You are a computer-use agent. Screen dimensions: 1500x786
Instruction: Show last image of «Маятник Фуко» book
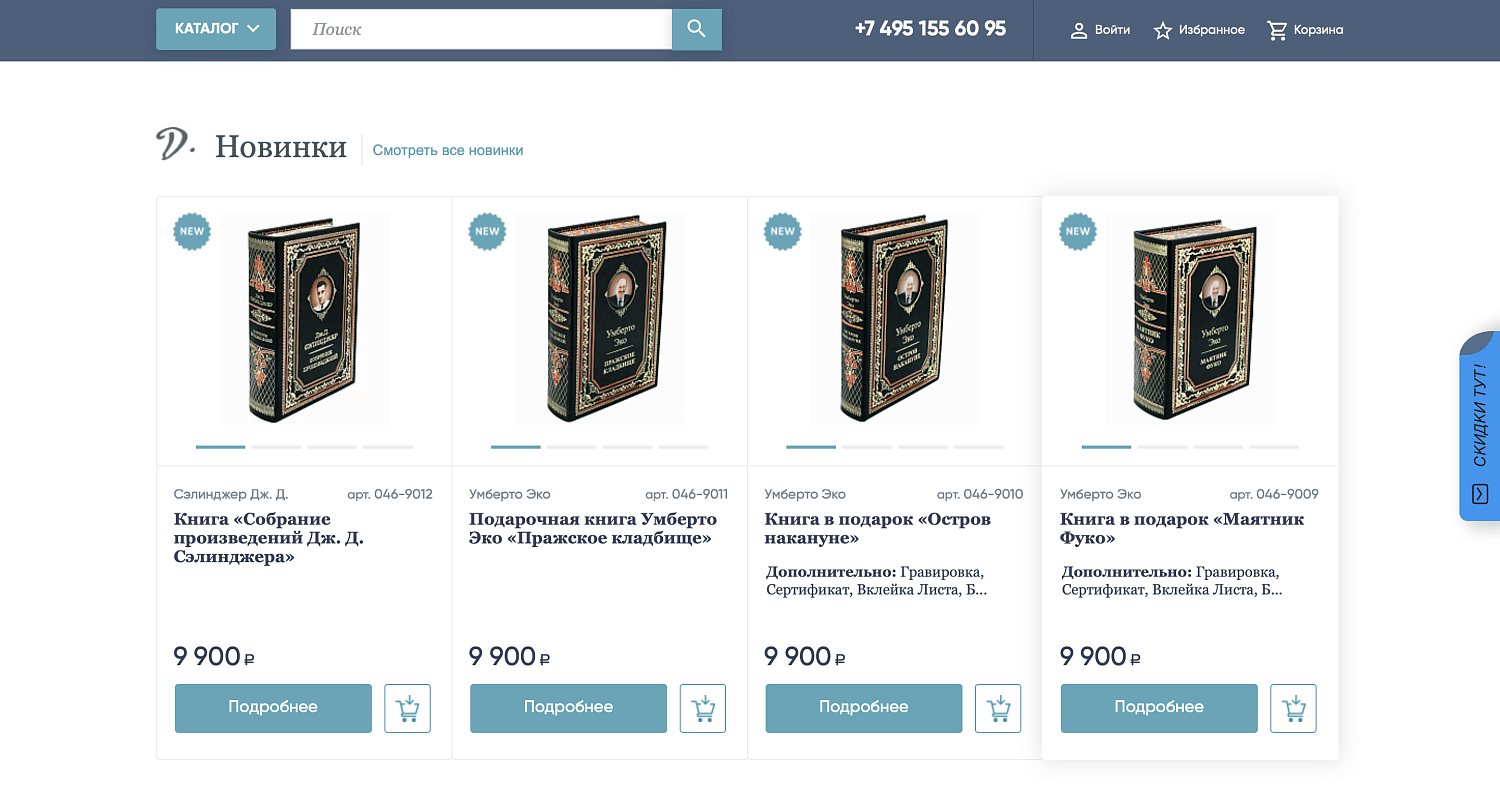pyautogui.click(x=1274, y=446)
